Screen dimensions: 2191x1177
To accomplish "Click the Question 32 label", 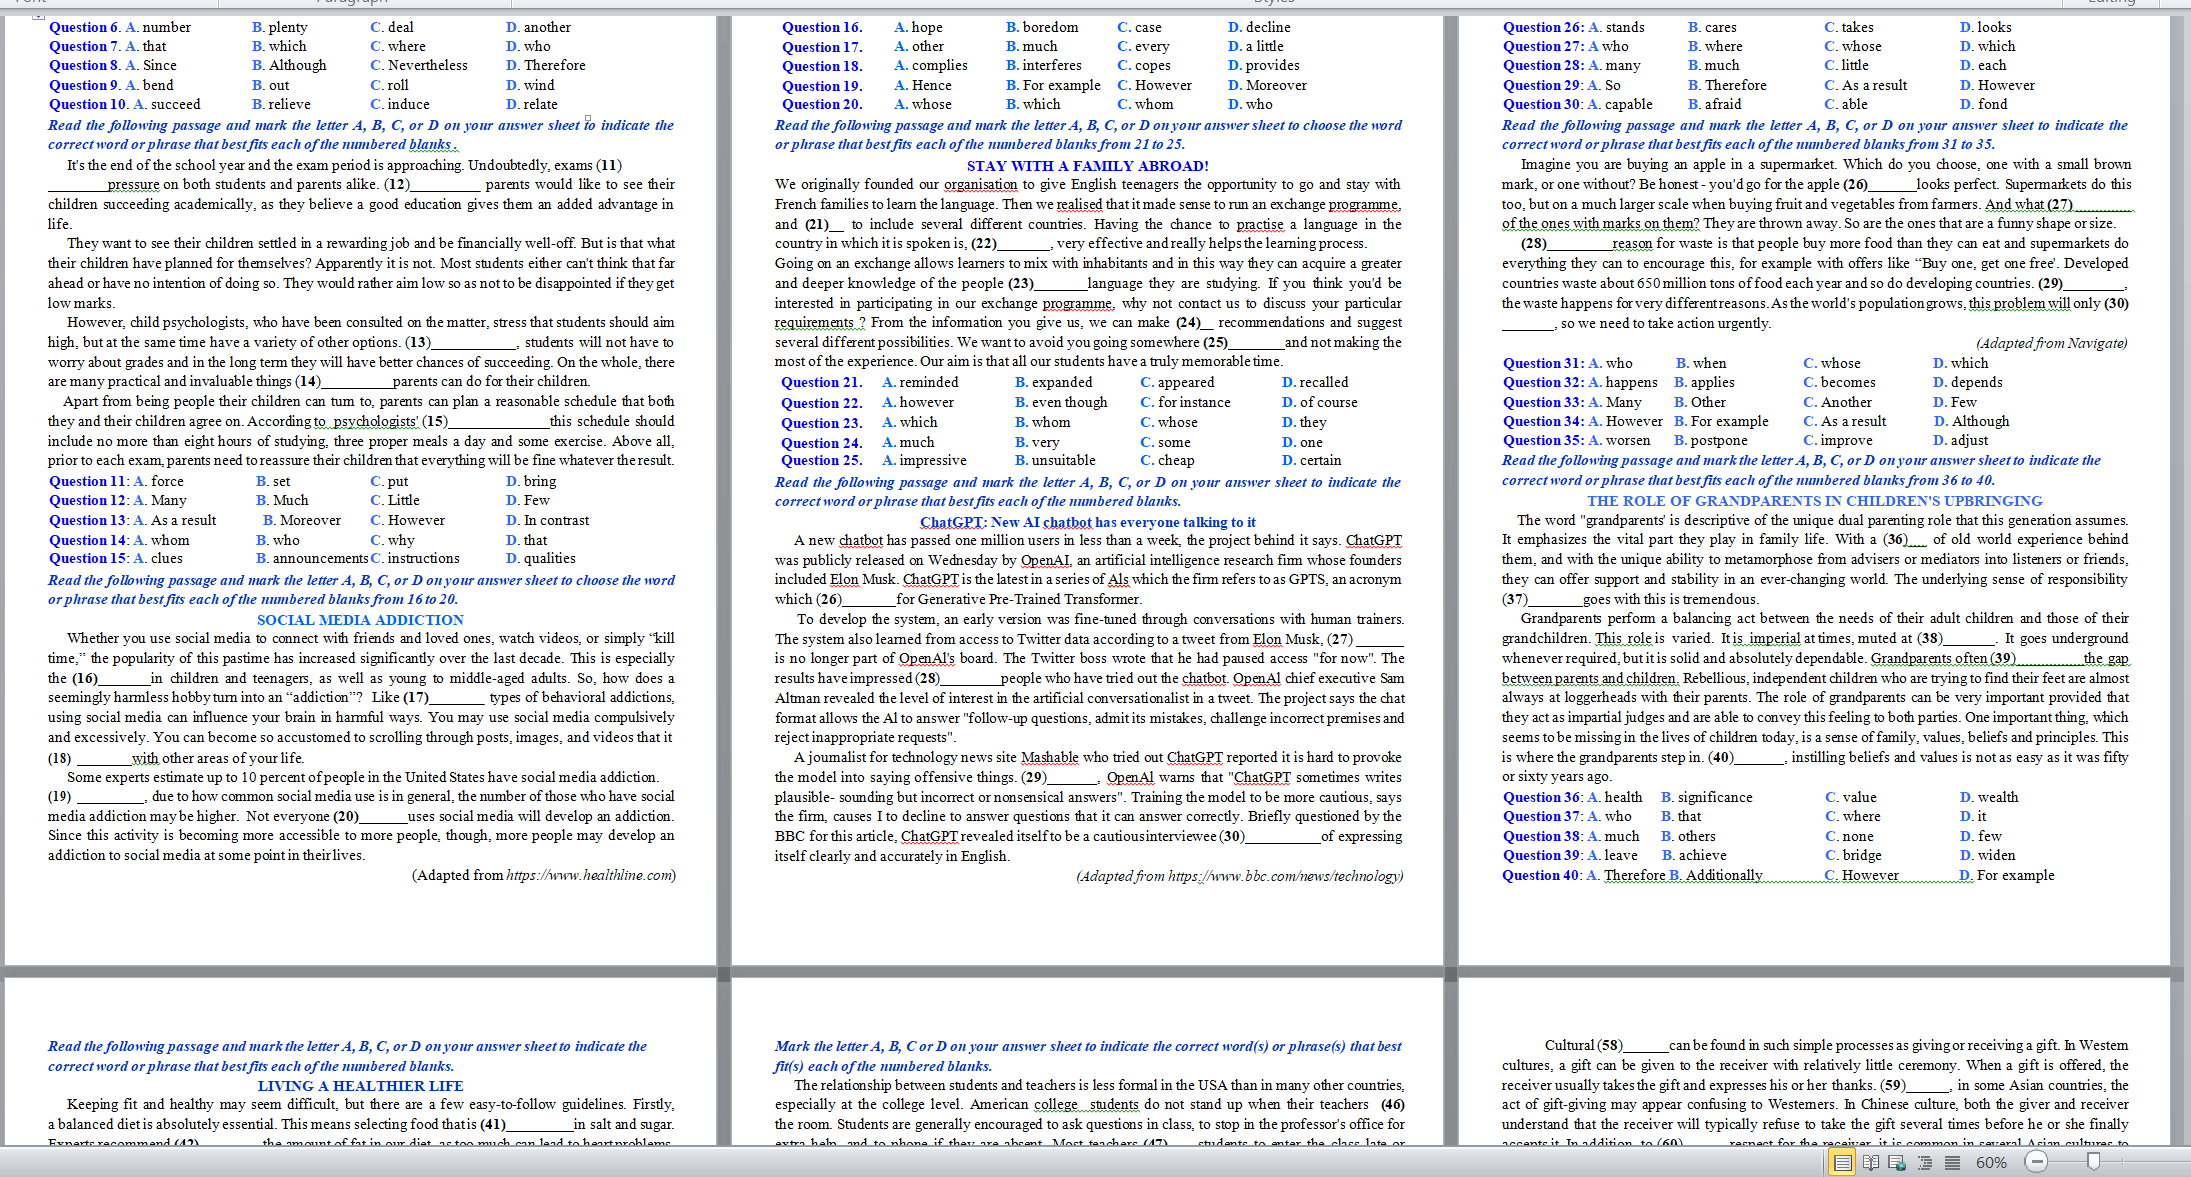I will [1543, 382].
